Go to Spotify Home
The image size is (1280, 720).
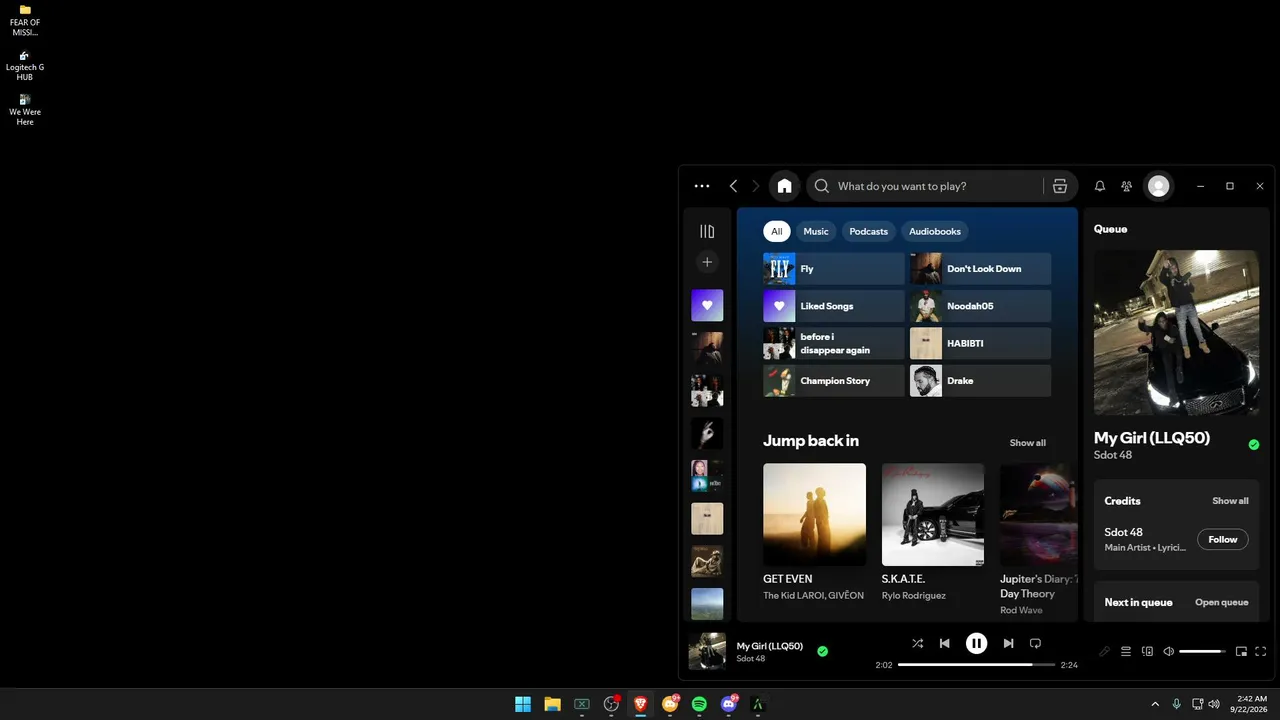tap(785, 186)
